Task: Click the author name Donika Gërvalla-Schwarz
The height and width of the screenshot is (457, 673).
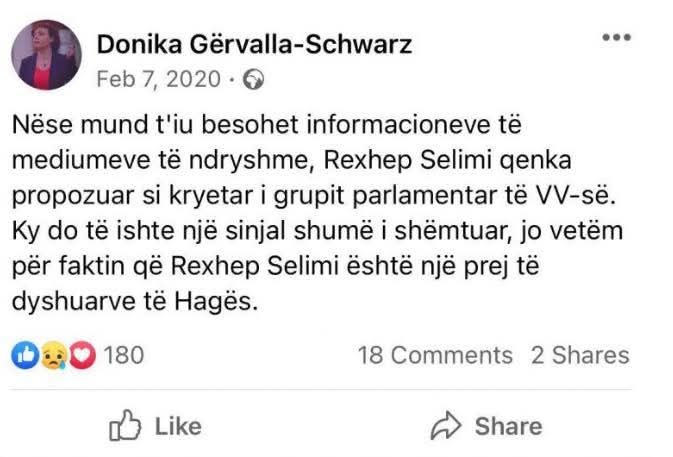Action: point(254,44)
